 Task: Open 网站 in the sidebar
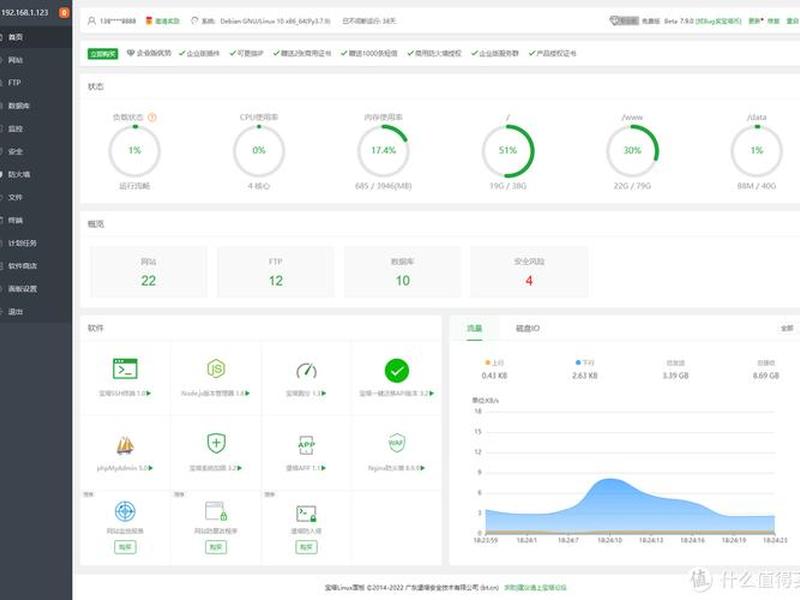pos(36,60)
